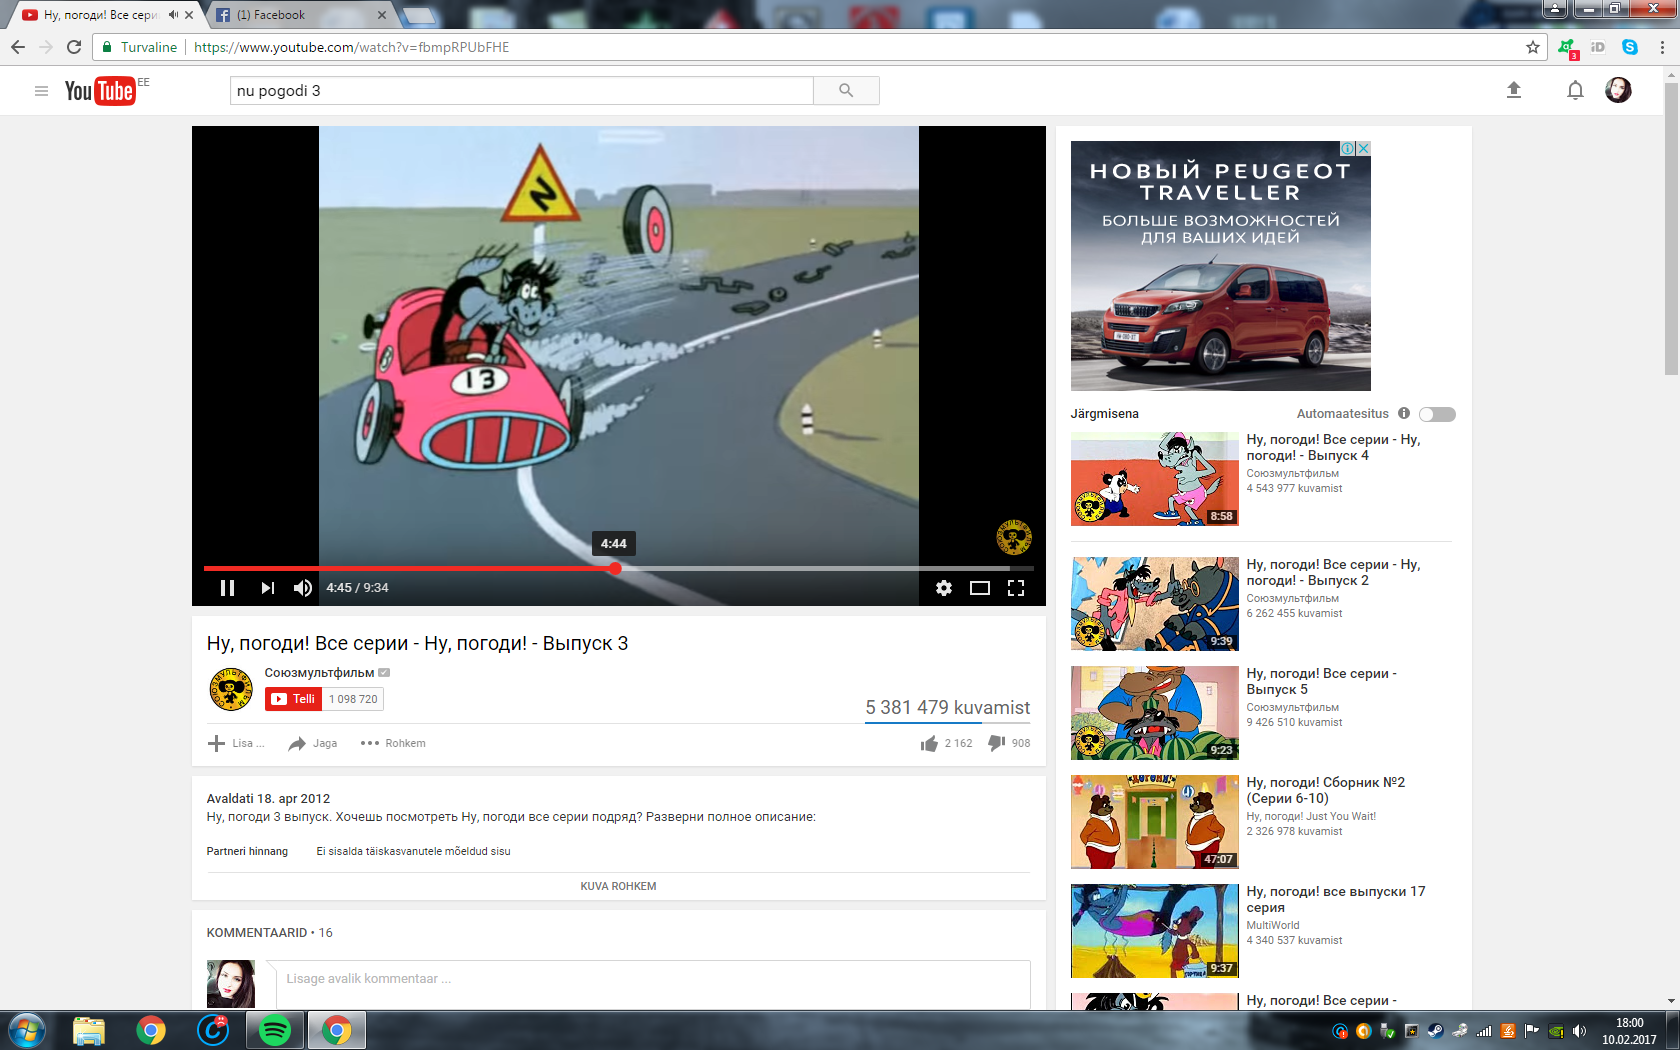Click the system tray volume icon
The image size is (1680, 1050).
(1579, 1031)
